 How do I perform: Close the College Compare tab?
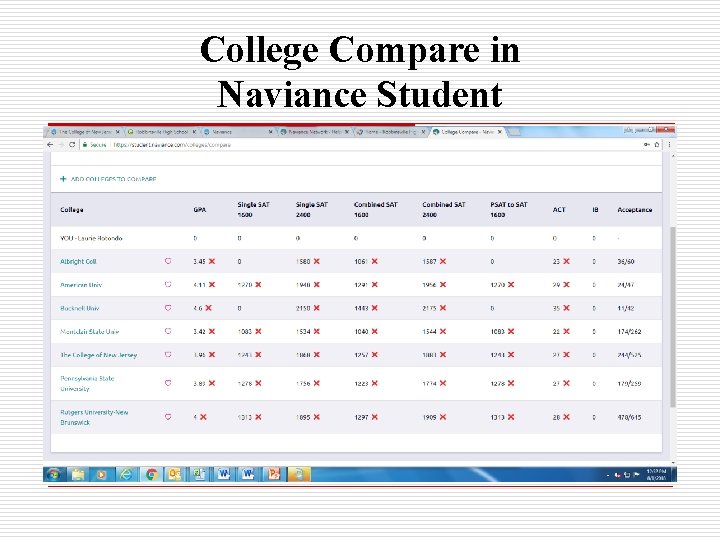(x=500, y=132)
